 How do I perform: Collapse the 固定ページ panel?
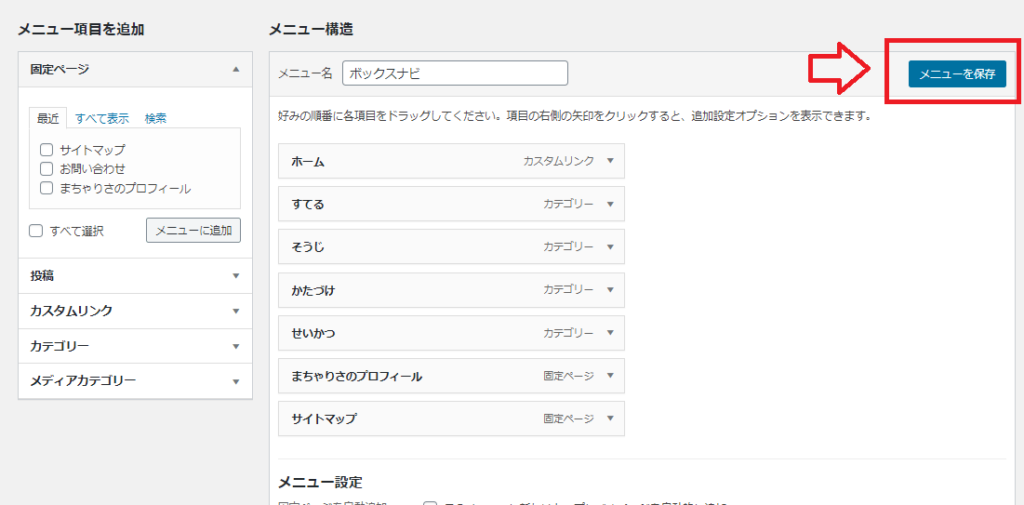235,70
